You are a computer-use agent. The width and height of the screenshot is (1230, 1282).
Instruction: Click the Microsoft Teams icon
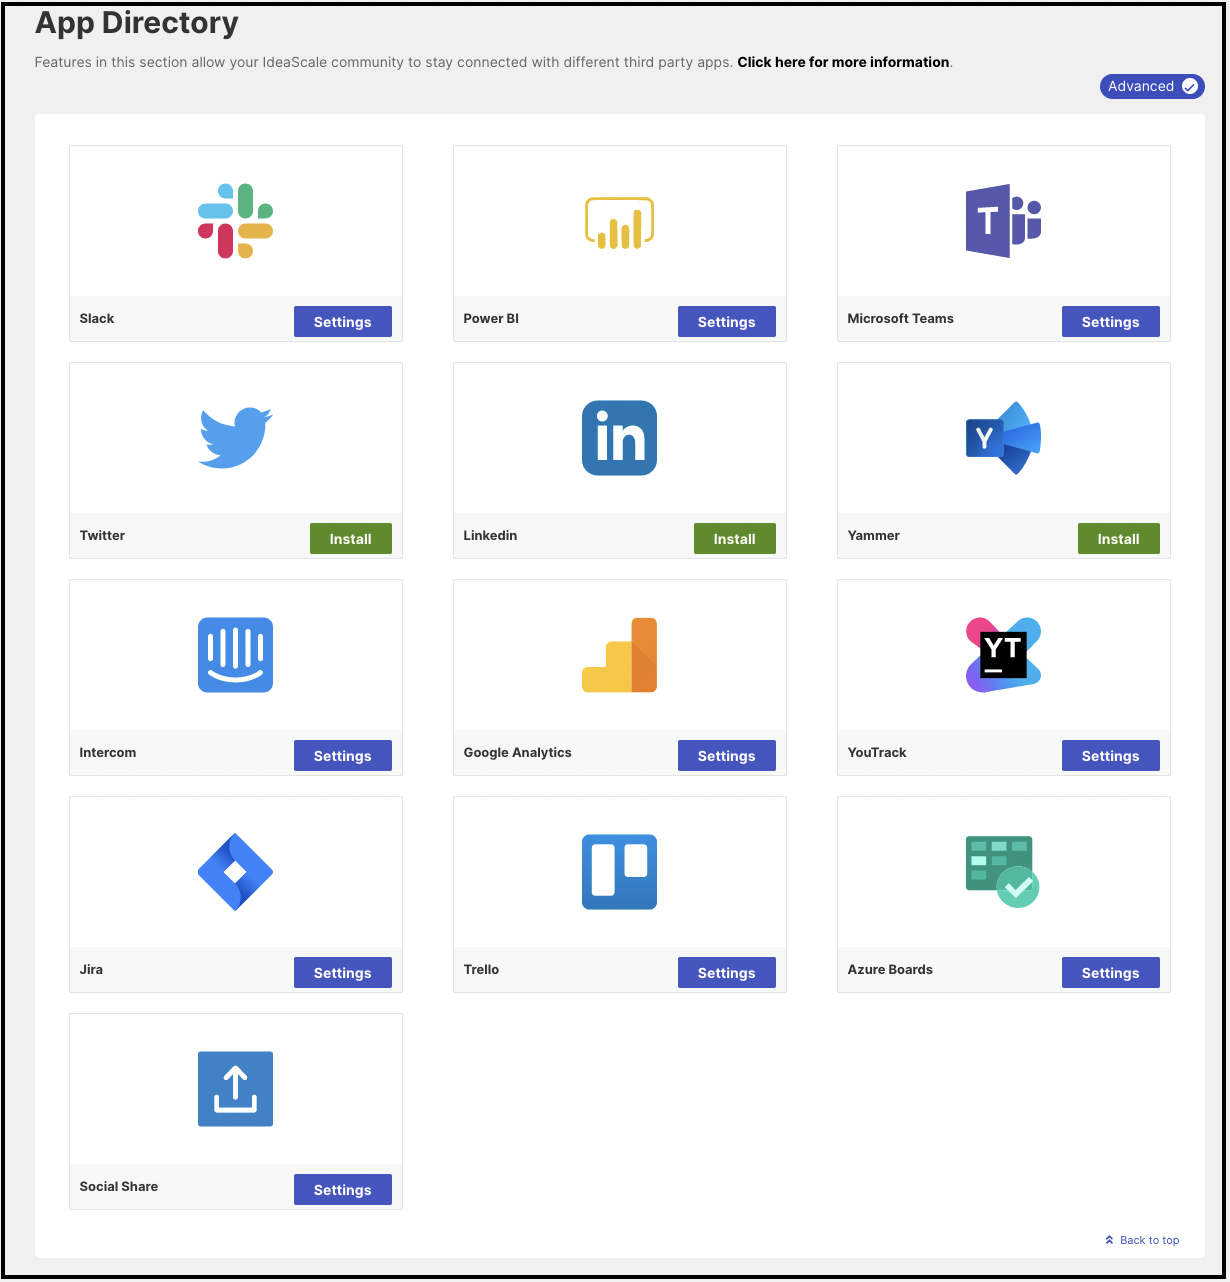coord(1003,220)
